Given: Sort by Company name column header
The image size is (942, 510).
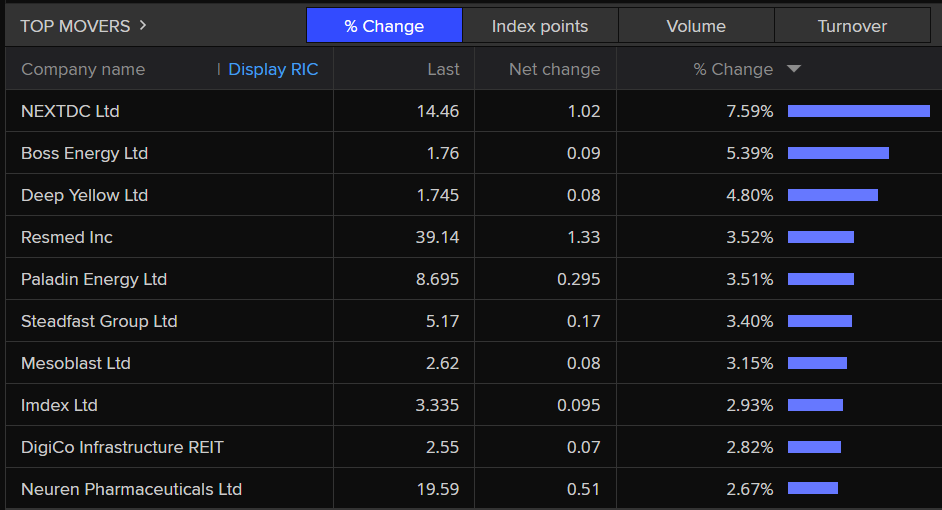Looking at the screenshot, I should click(83, 69).
